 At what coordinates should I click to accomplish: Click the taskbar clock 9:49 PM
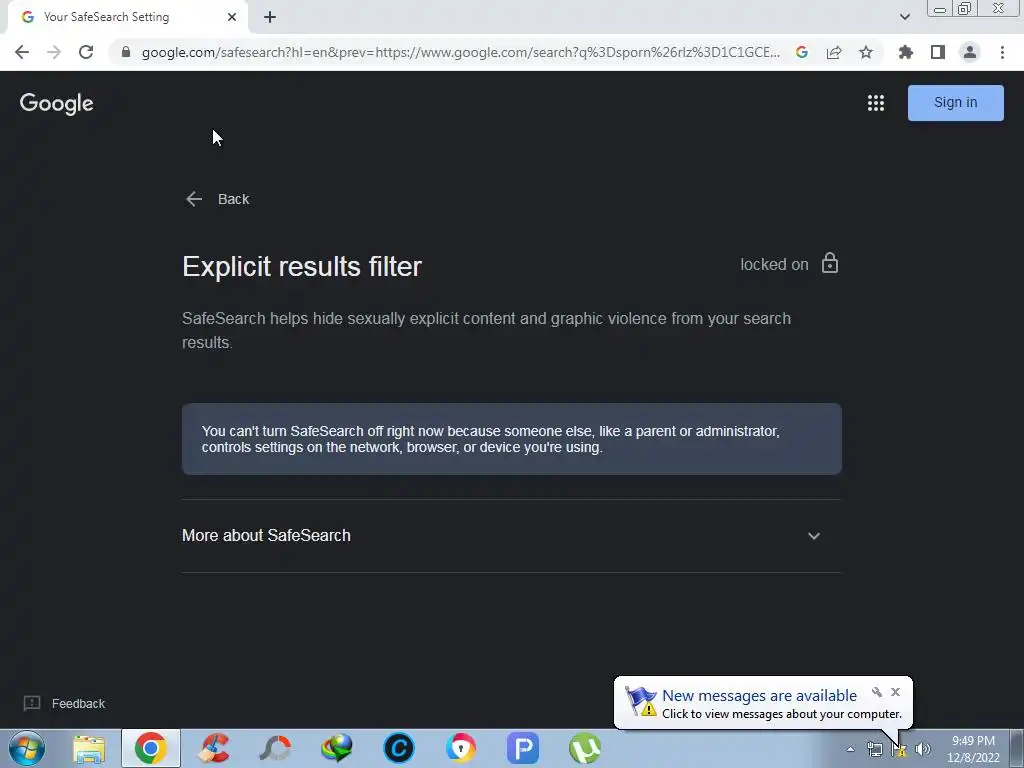click(x=973, y=749)
